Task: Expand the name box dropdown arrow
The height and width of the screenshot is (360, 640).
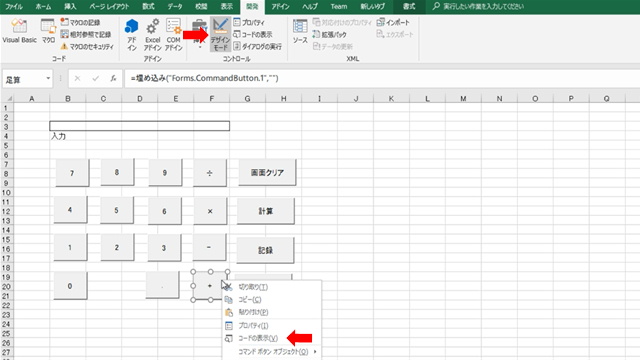Action: click(x=48, y=78)
